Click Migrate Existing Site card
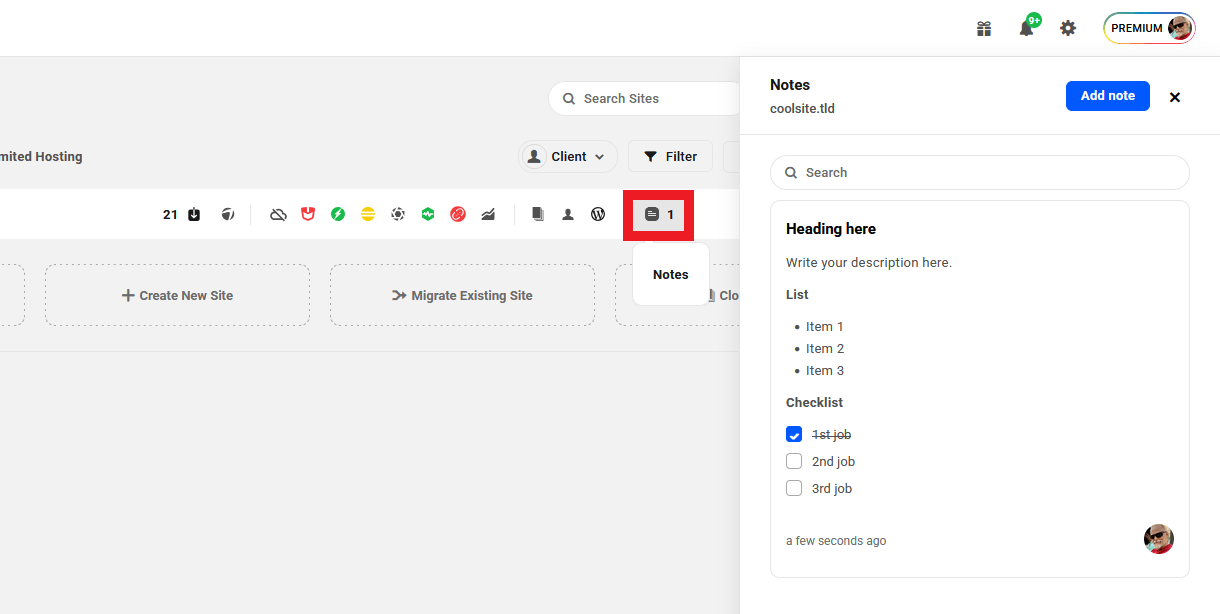 tap(462, 295)
